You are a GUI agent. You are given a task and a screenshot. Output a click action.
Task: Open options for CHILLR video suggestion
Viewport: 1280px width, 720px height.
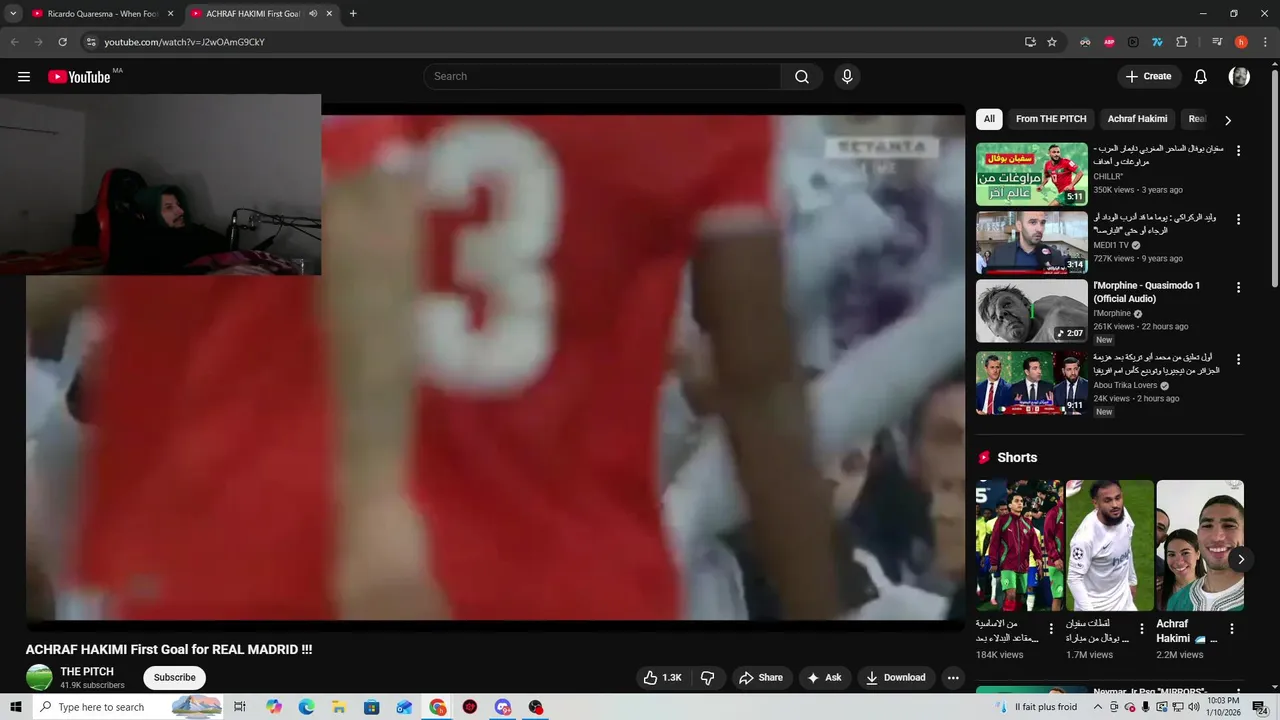(x=1238, y=151)
